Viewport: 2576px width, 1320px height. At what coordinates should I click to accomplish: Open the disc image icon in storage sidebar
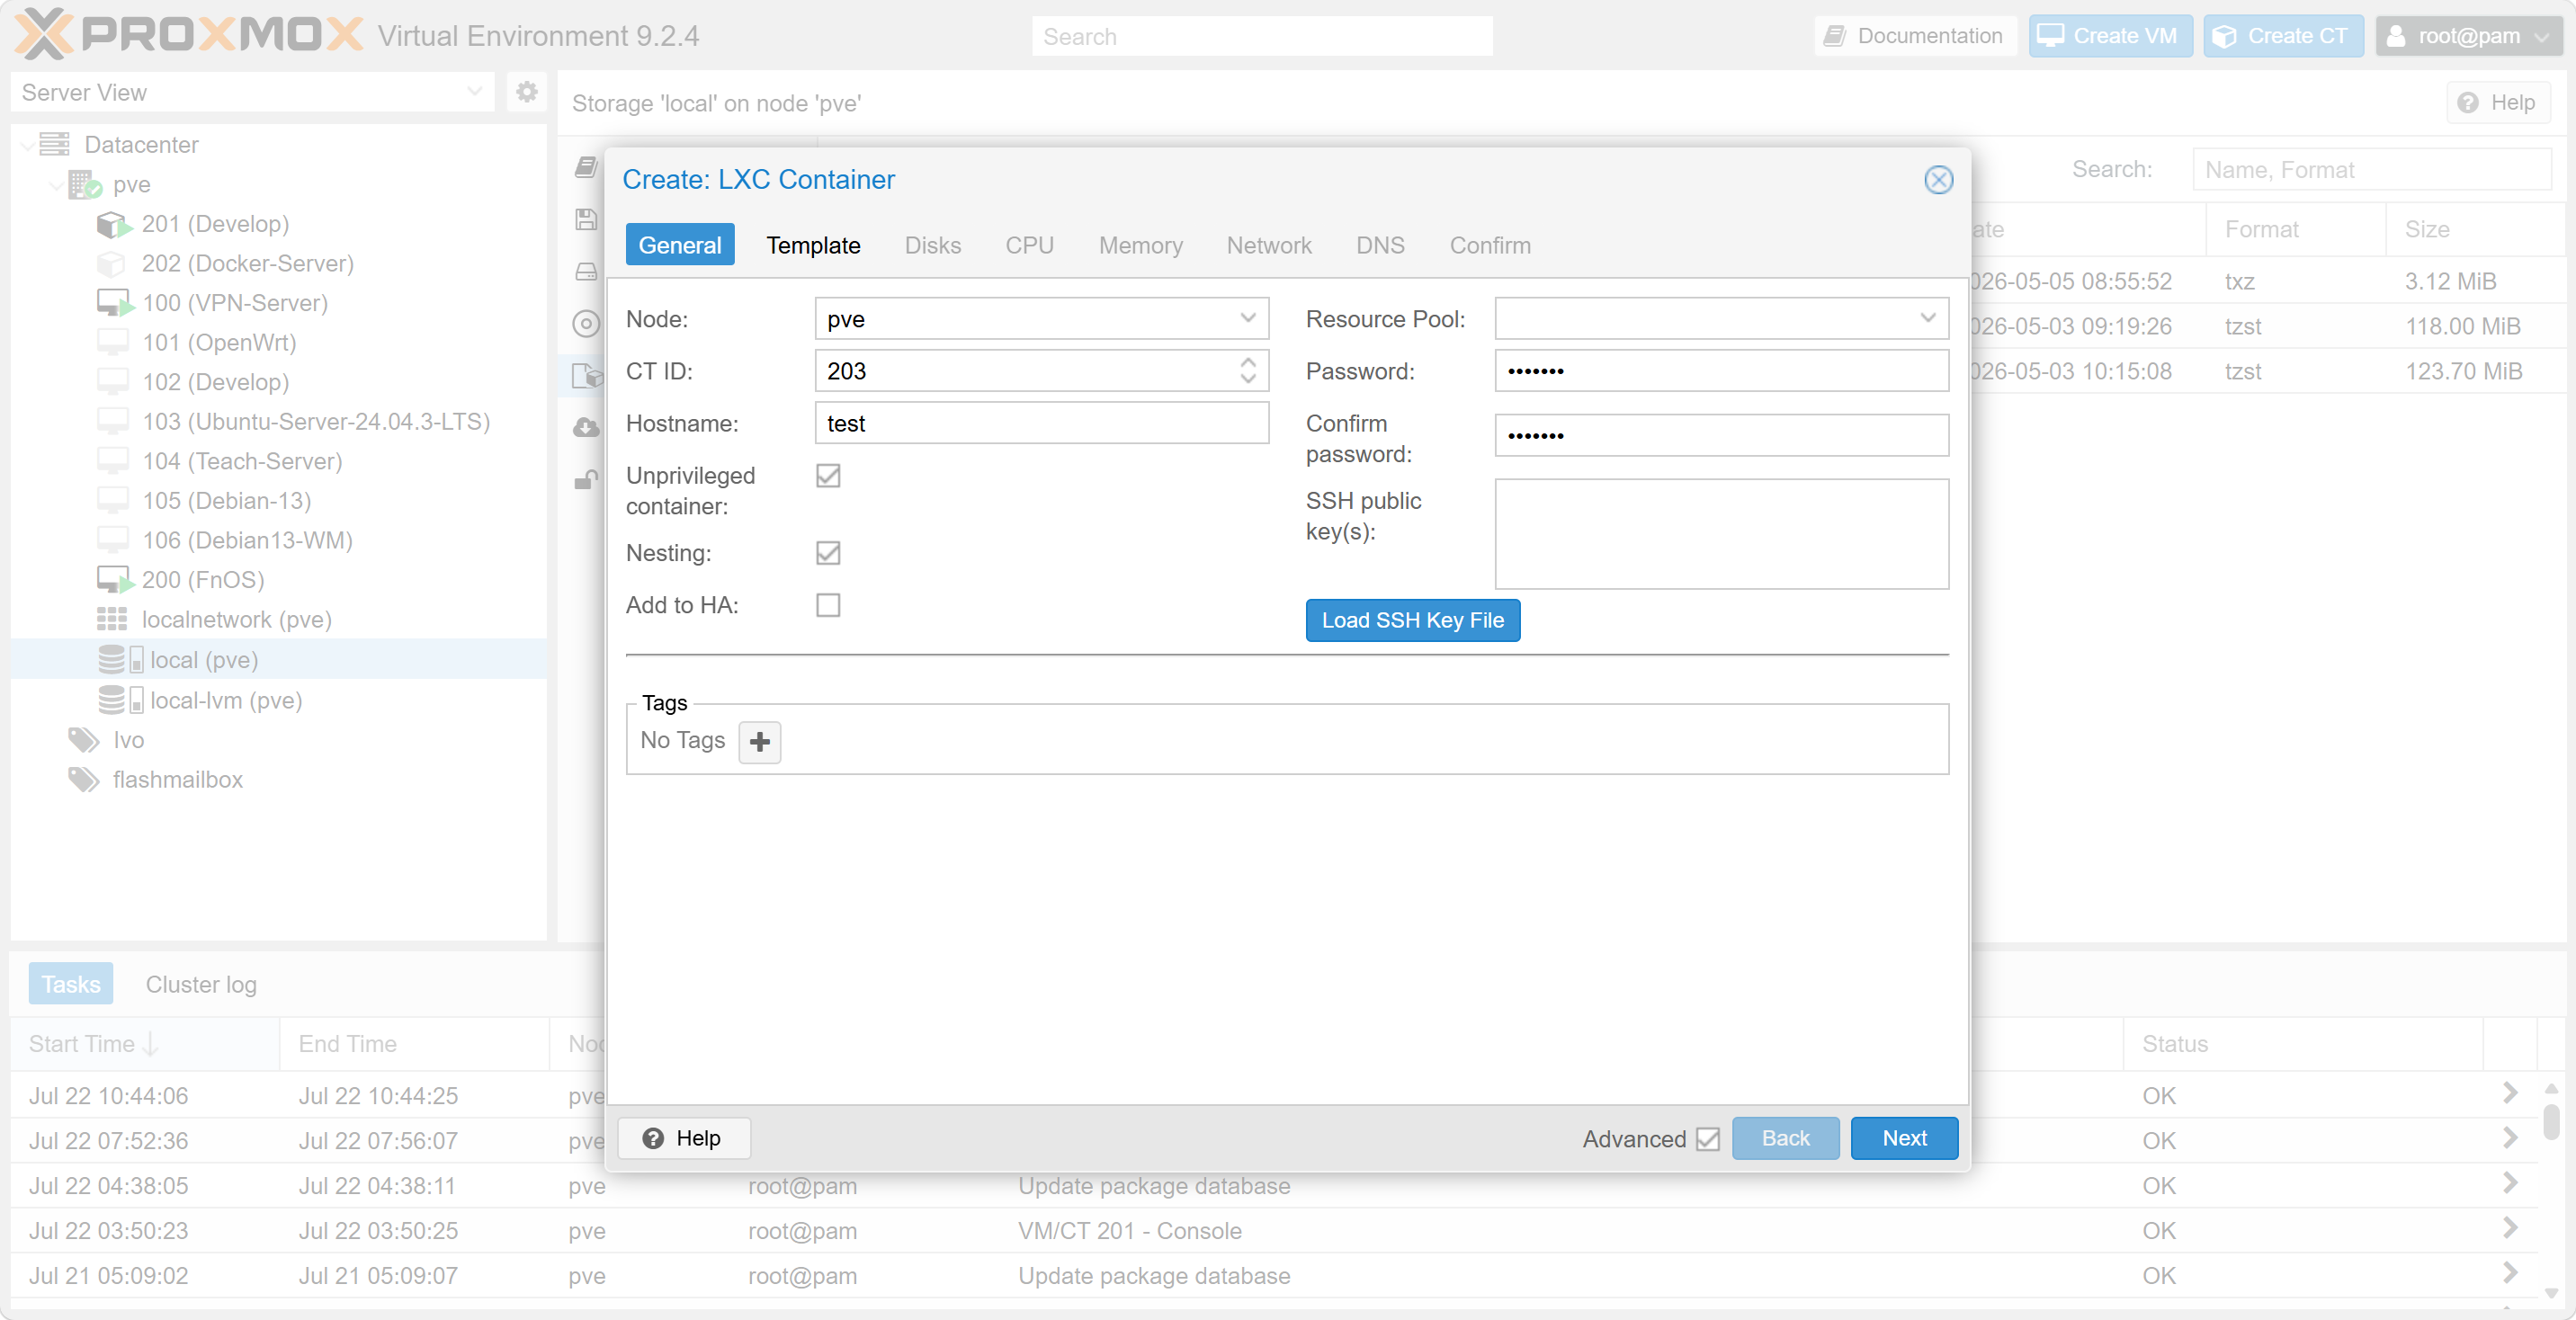[586, 323]
